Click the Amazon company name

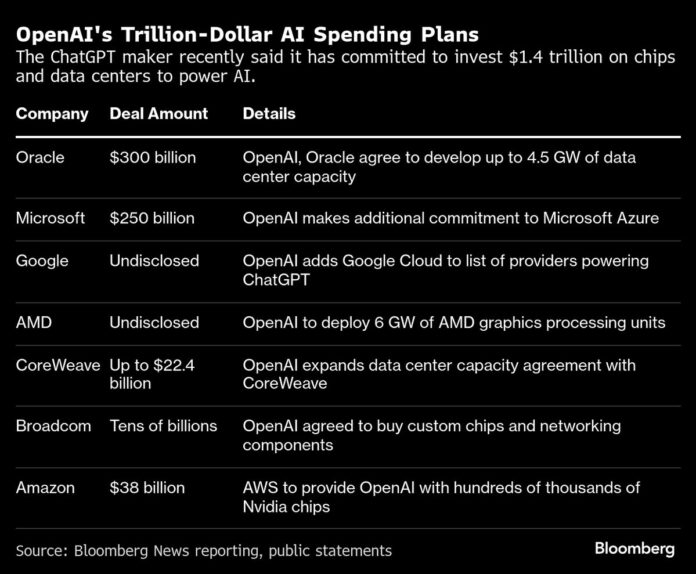(46, 487)
